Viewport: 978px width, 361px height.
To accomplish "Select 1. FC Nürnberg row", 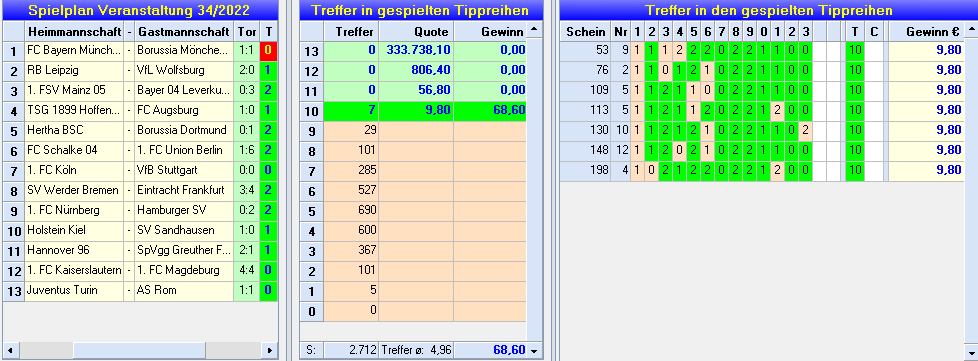I will [x=140, y=210].
